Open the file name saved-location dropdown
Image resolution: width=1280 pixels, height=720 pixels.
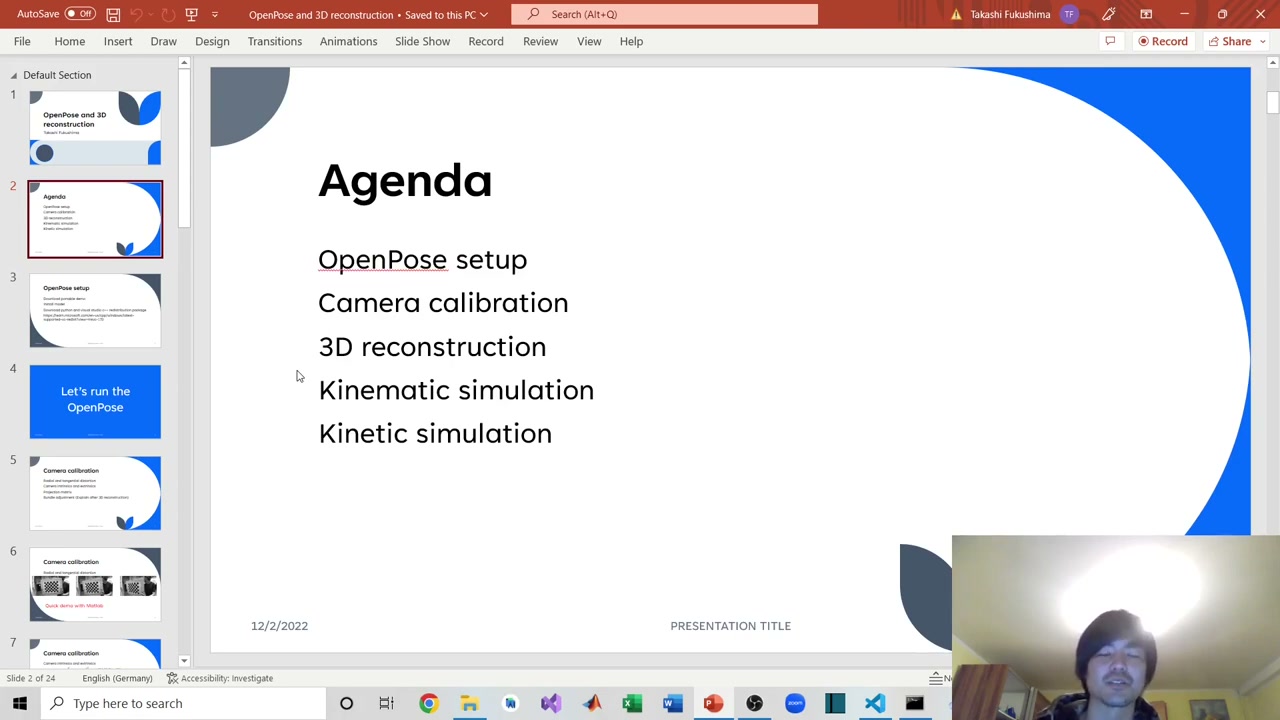coord(484,15)
